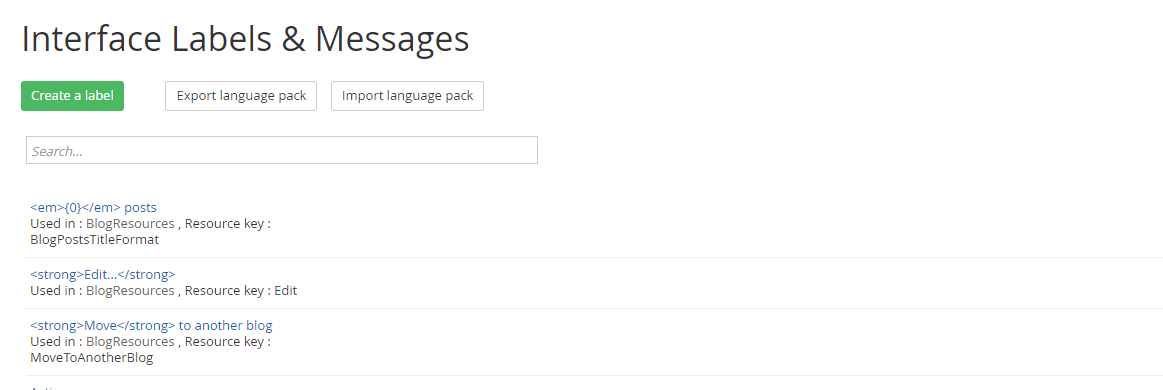Open the '<em>{0}</em> posts' label
Viewport: 1163px width, 390px height.
(93, 208)
